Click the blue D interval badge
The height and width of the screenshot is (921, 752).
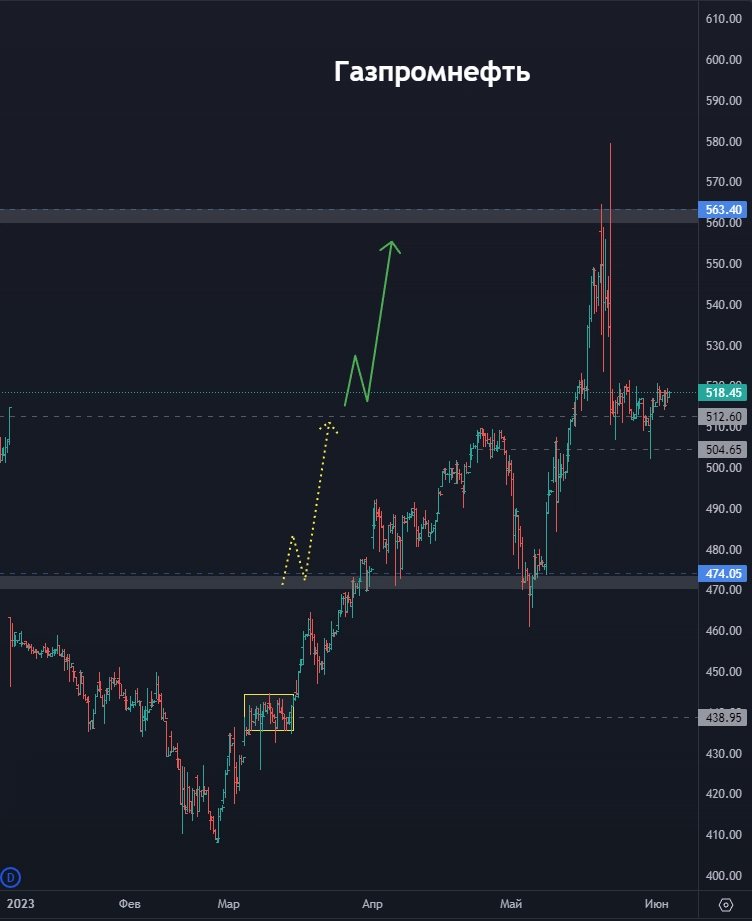[x=11, y=878]
